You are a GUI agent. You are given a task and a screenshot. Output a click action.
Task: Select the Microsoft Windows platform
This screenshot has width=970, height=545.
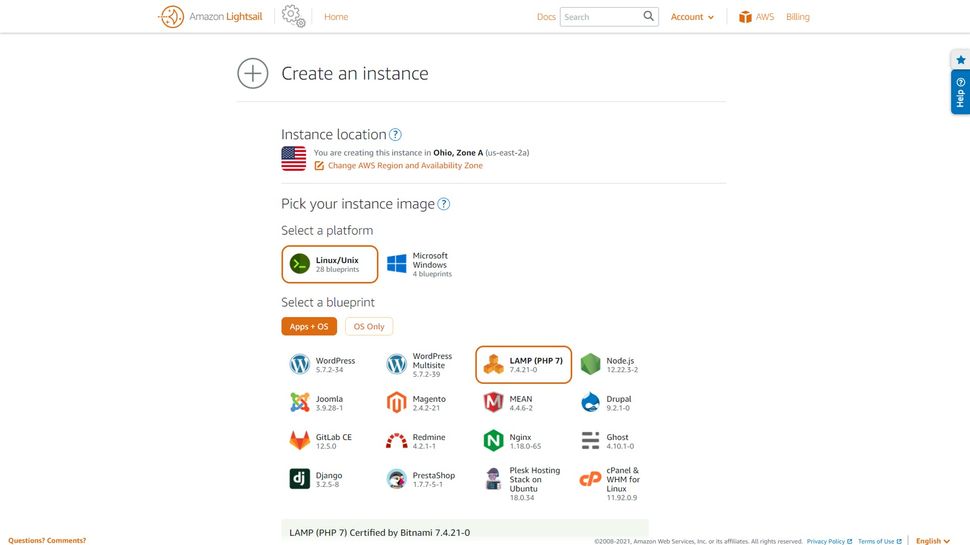click(426, 264)
